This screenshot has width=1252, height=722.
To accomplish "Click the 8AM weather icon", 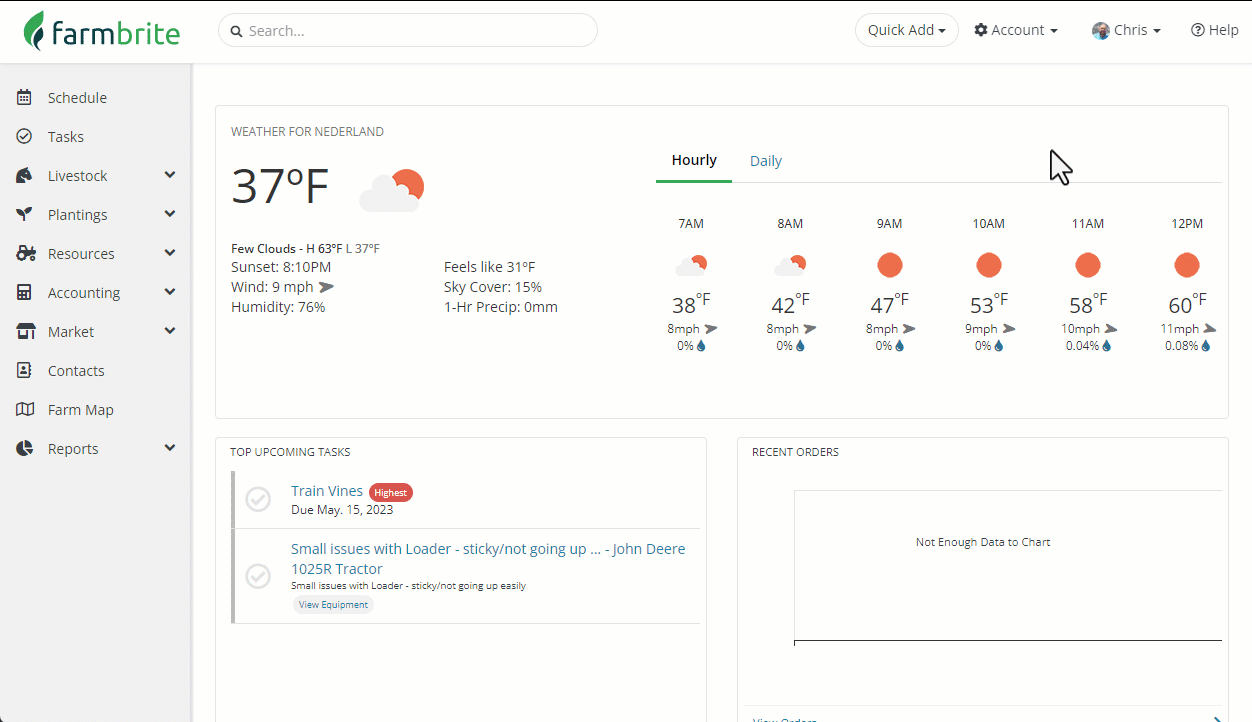I will tap(790, 266).
